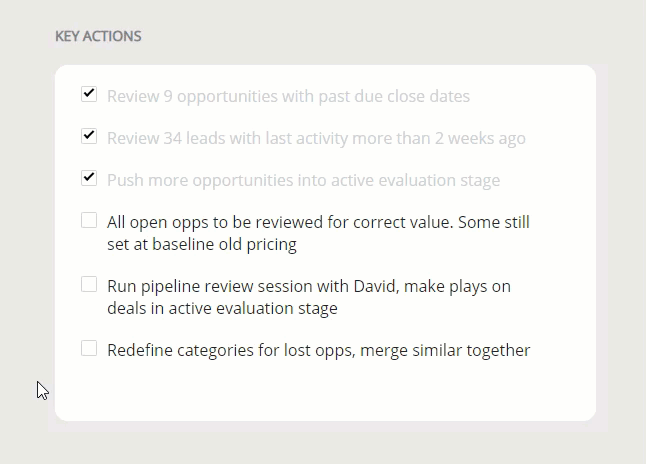This screenshot has height=464, width=646.
Task: Check the All open opps reviewed checkbox
Action: (x=89, y=220)
